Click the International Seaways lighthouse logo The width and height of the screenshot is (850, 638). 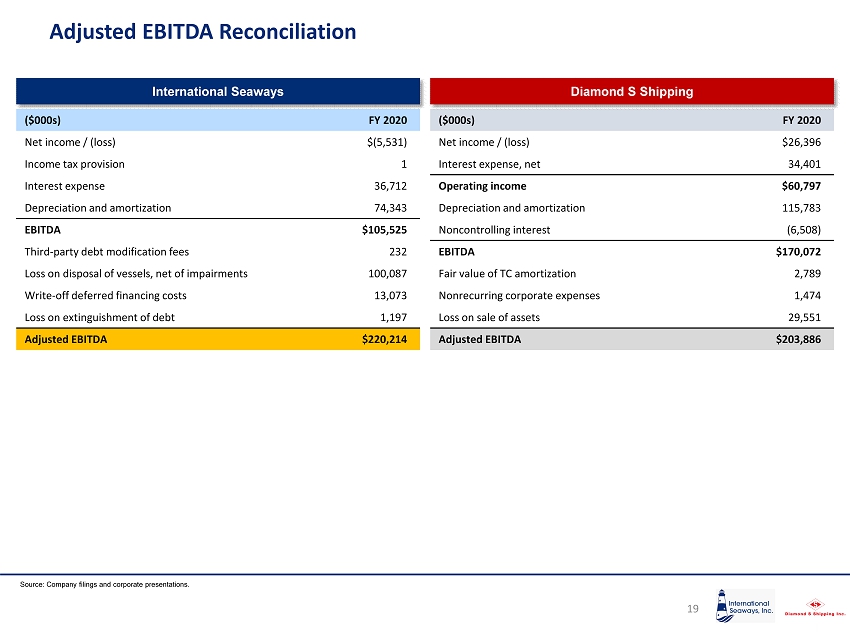(745, 607)
